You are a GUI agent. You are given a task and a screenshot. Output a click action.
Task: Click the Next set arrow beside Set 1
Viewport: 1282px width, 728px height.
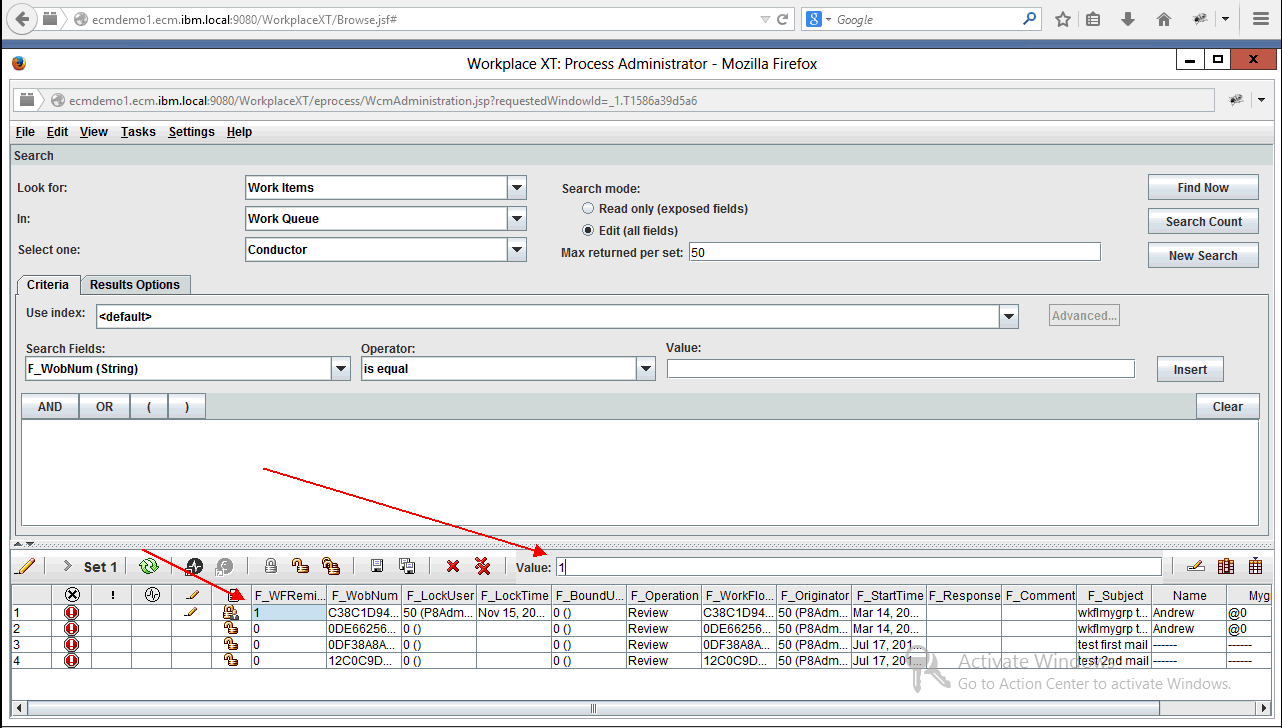[67, 567]
